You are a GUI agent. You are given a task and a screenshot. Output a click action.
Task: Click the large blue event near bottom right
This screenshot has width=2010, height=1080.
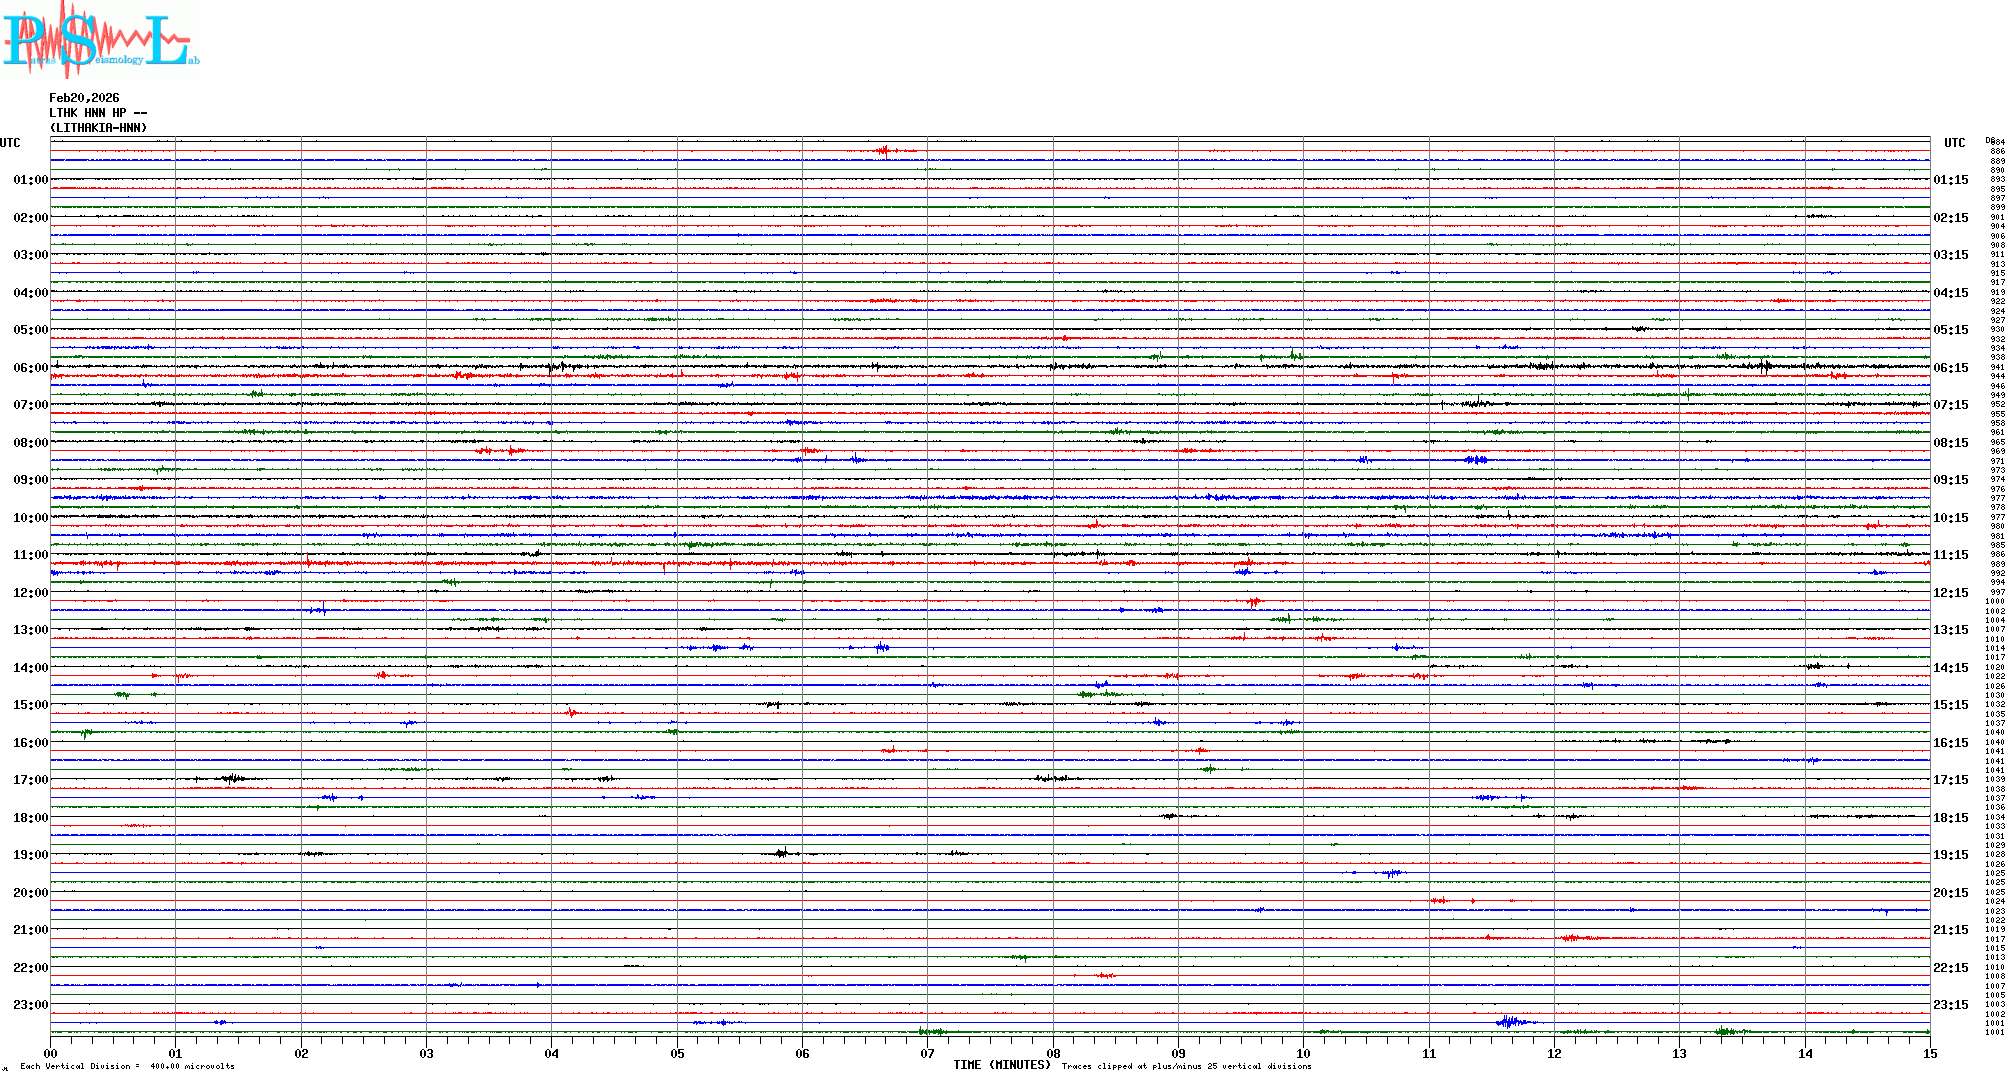point(1512,1021)
